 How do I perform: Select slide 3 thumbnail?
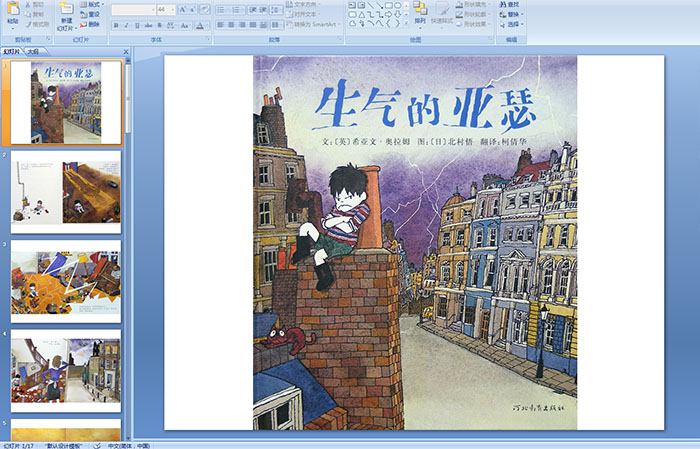coord(66,281)
